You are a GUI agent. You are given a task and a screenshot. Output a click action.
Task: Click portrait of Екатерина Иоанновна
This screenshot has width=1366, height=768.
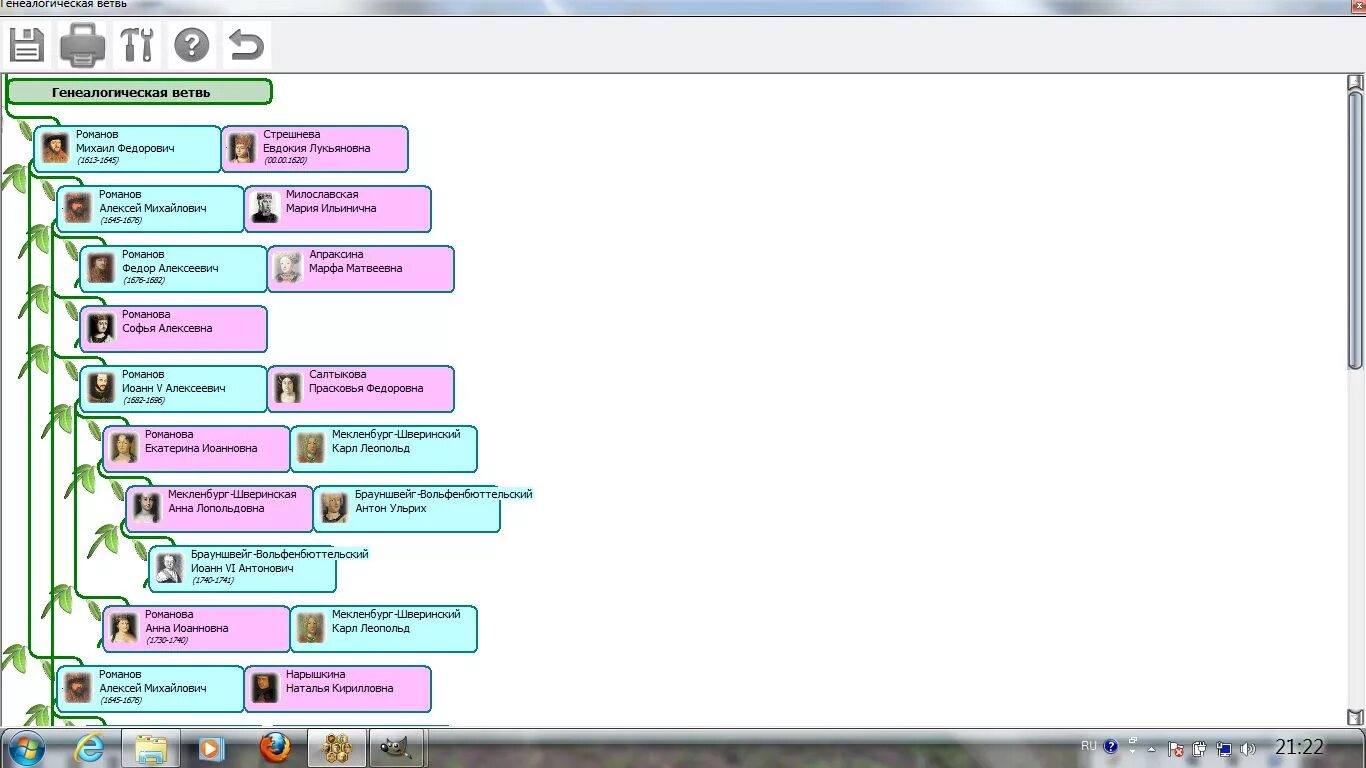(x=124, y=448)
